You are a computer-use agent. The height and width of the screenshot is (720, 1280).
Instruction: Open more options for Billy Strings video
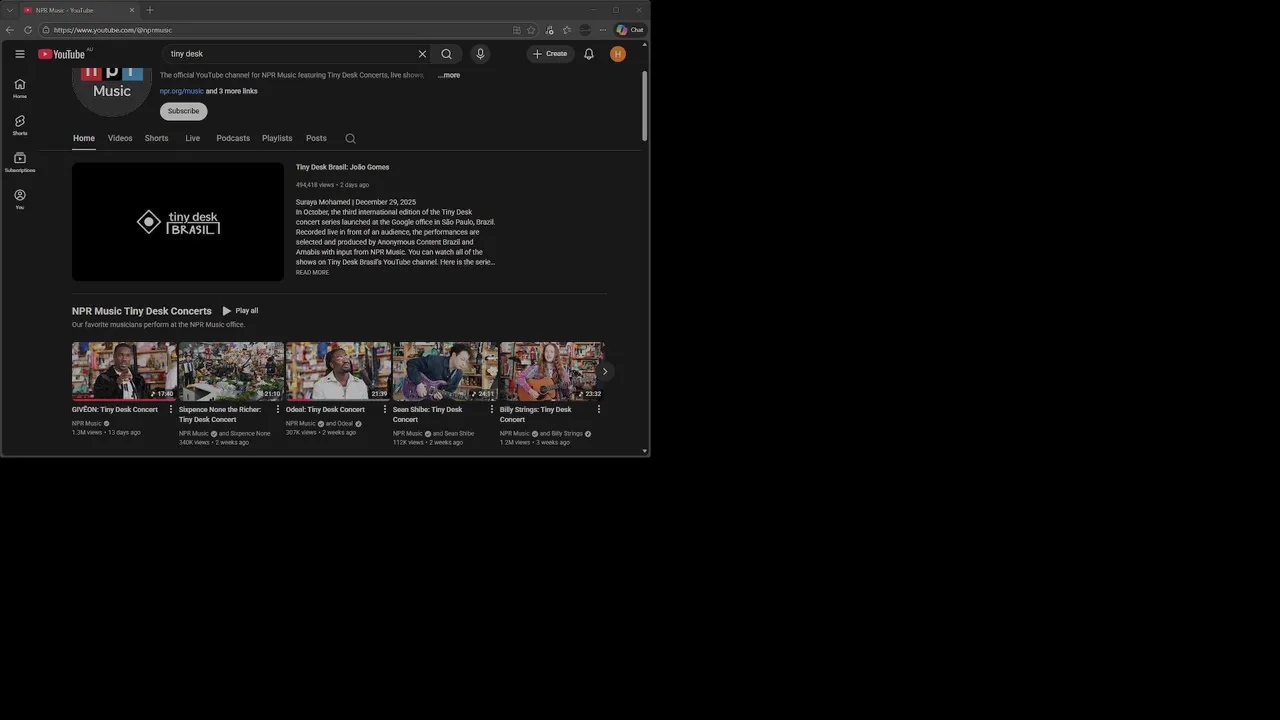tap(599, 409)
